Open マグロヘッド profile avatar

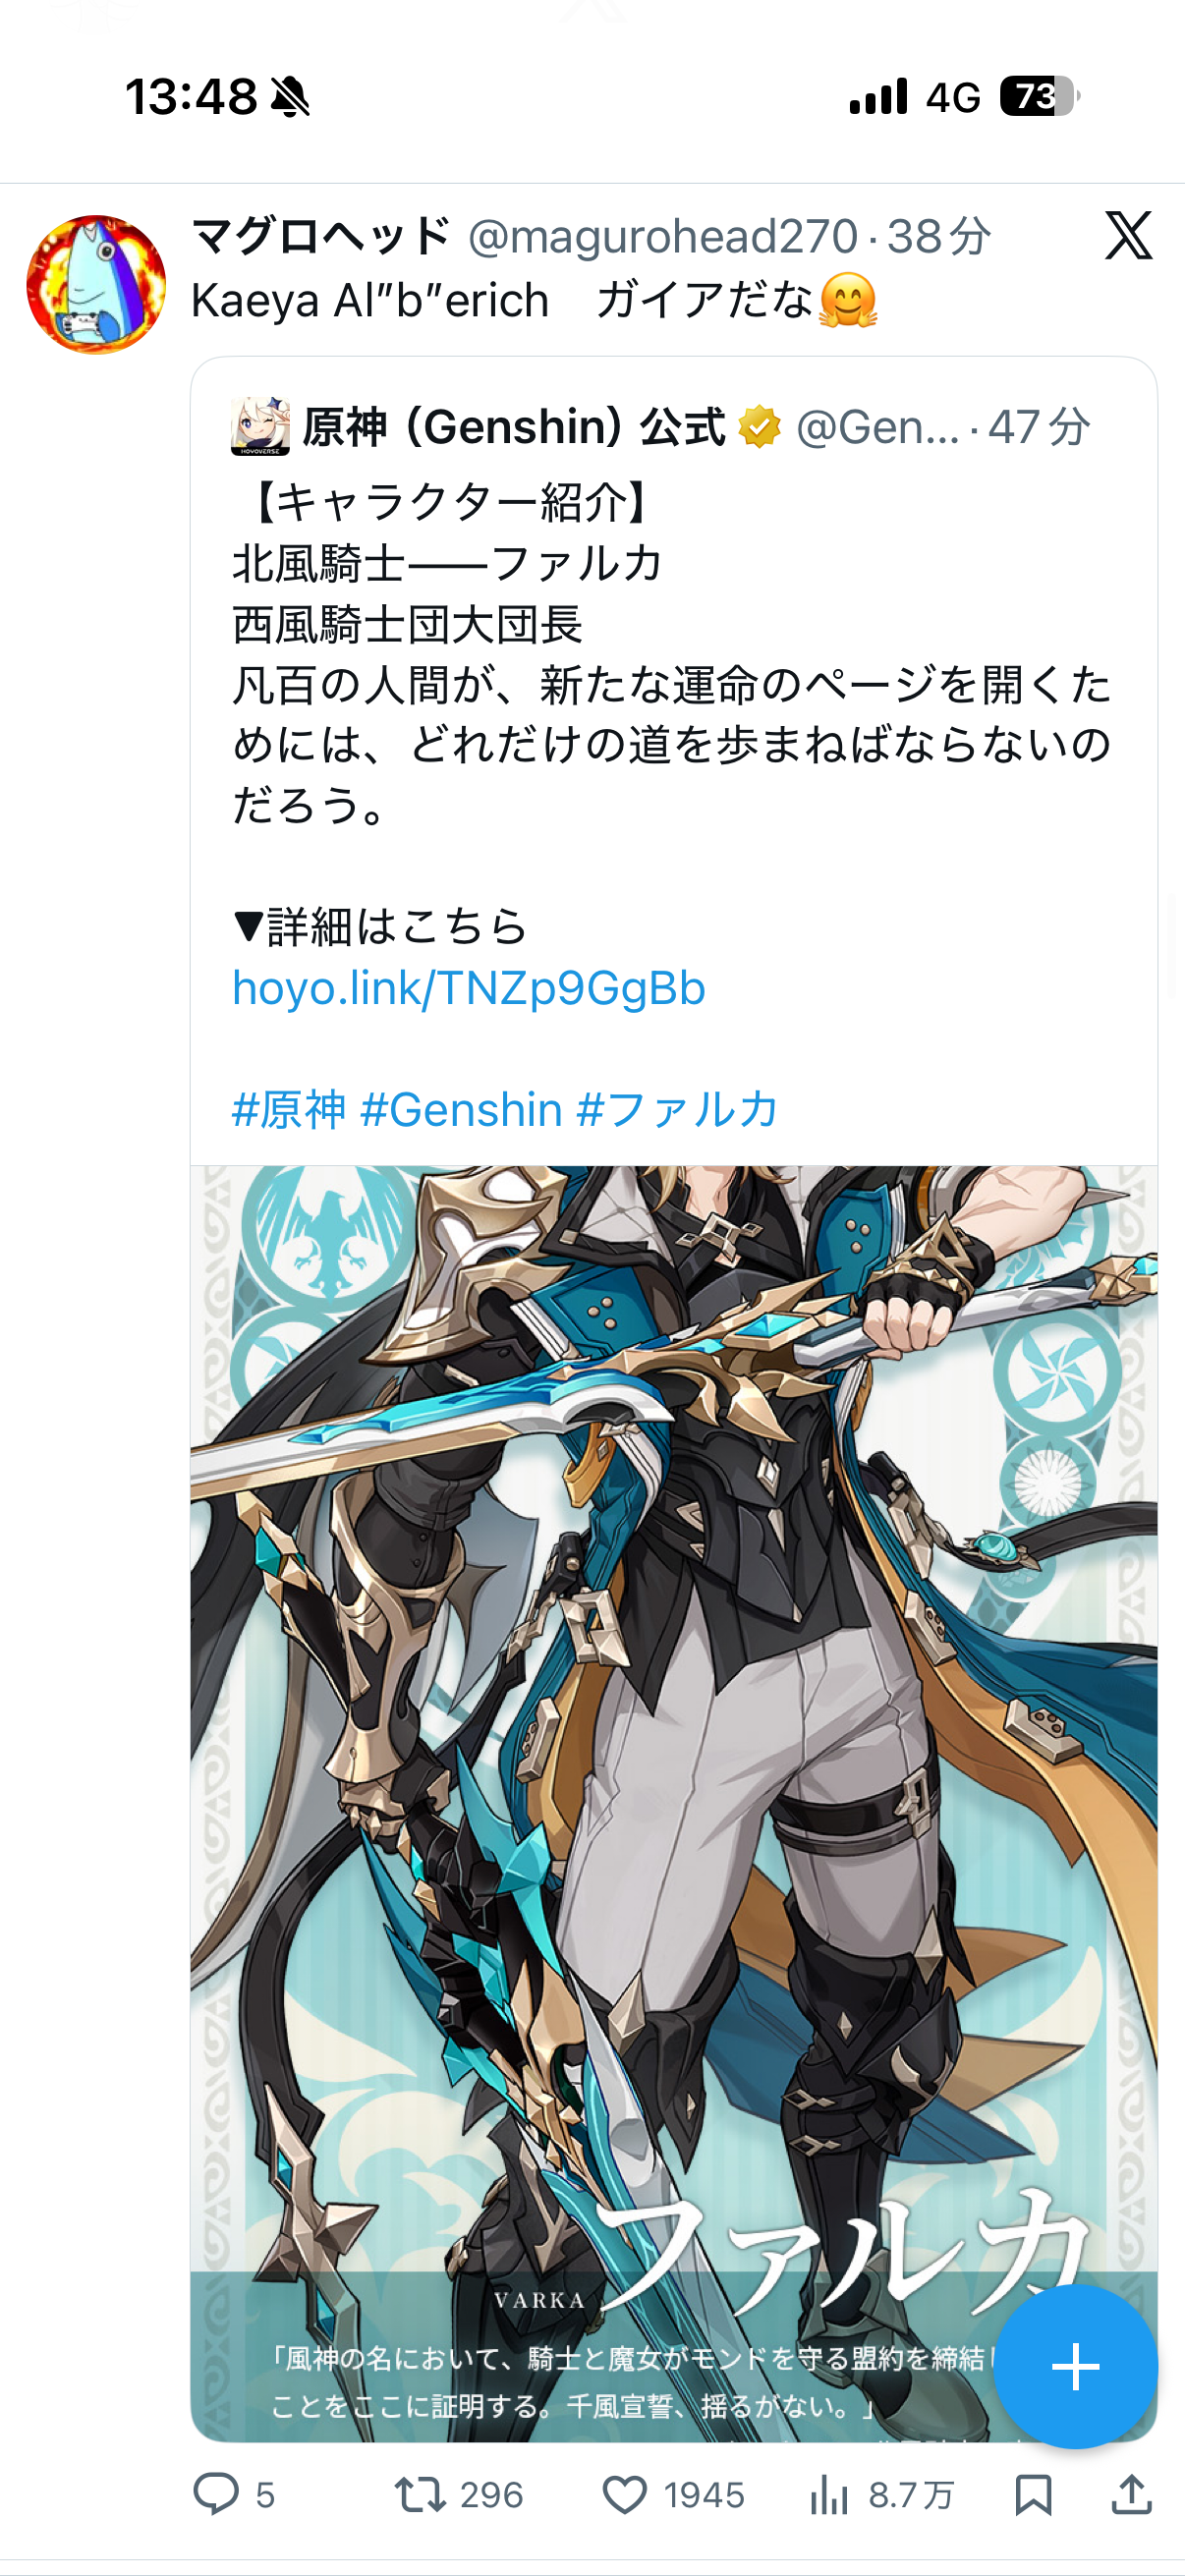tap(96, 284)
